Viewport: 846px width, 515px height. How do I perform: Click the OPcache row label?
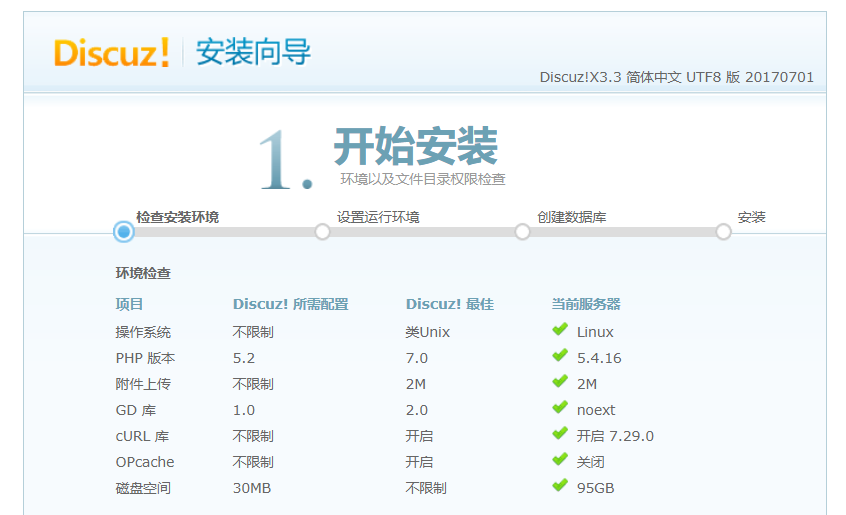[x=145, y=462]
